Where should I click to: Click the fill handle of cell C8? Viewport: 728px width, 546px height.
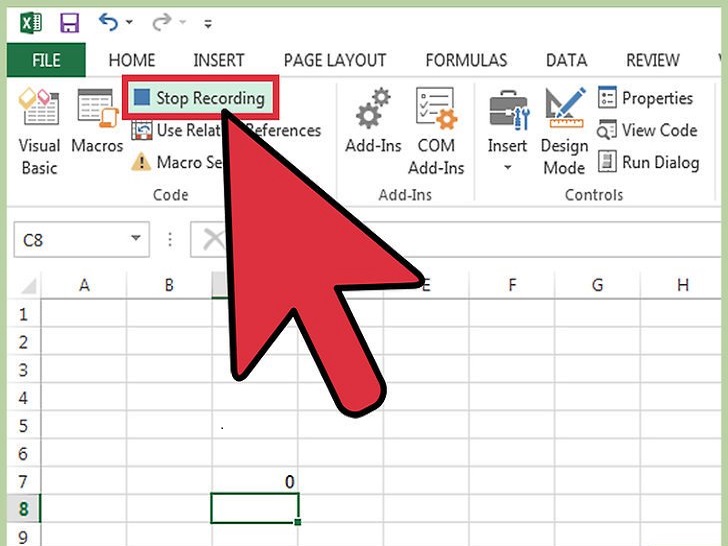pos(298,522)
